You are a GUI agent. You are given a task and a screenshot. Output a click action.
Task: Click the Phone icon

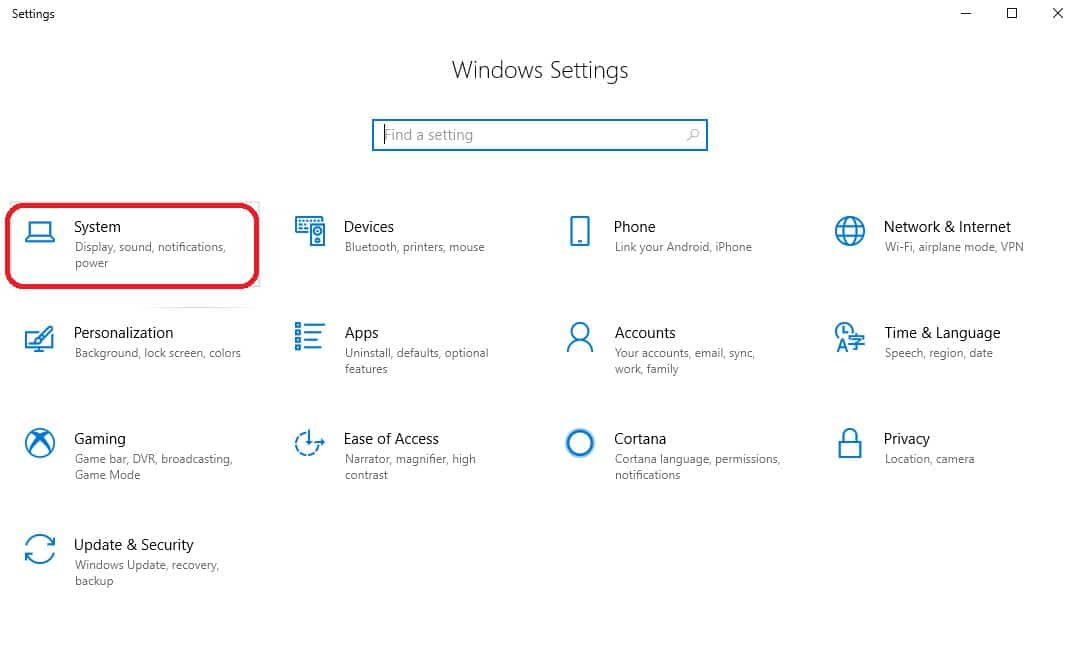click(580, 231)
